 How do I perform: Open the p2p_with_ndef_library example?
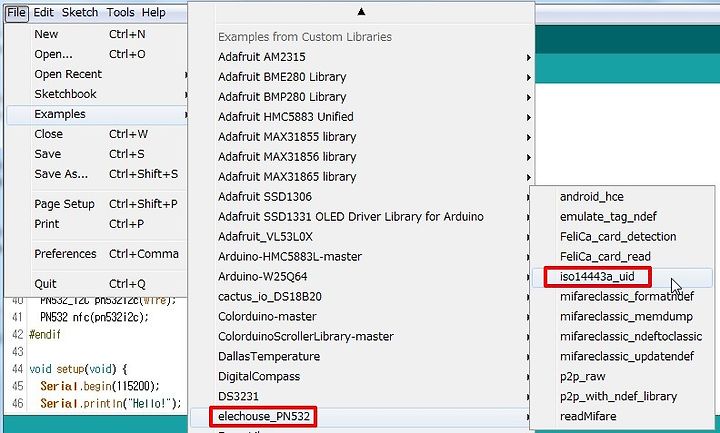(x=622, y=397)
